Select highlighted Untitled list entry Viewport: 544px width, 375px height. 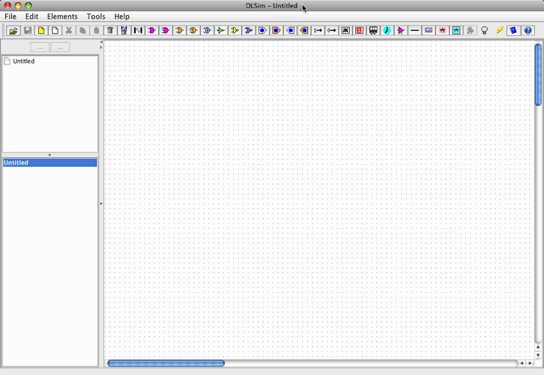point(50,163)
